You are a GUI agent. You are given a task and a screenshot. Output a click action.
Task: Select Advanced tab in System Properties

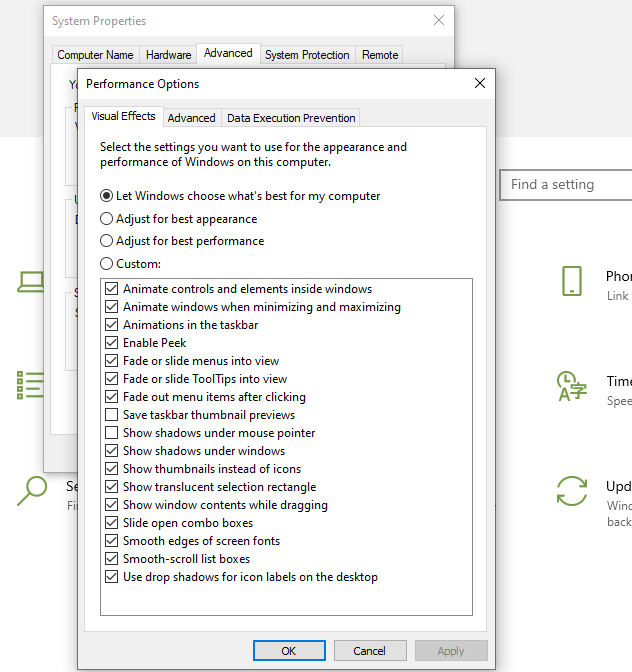[228, 53]
